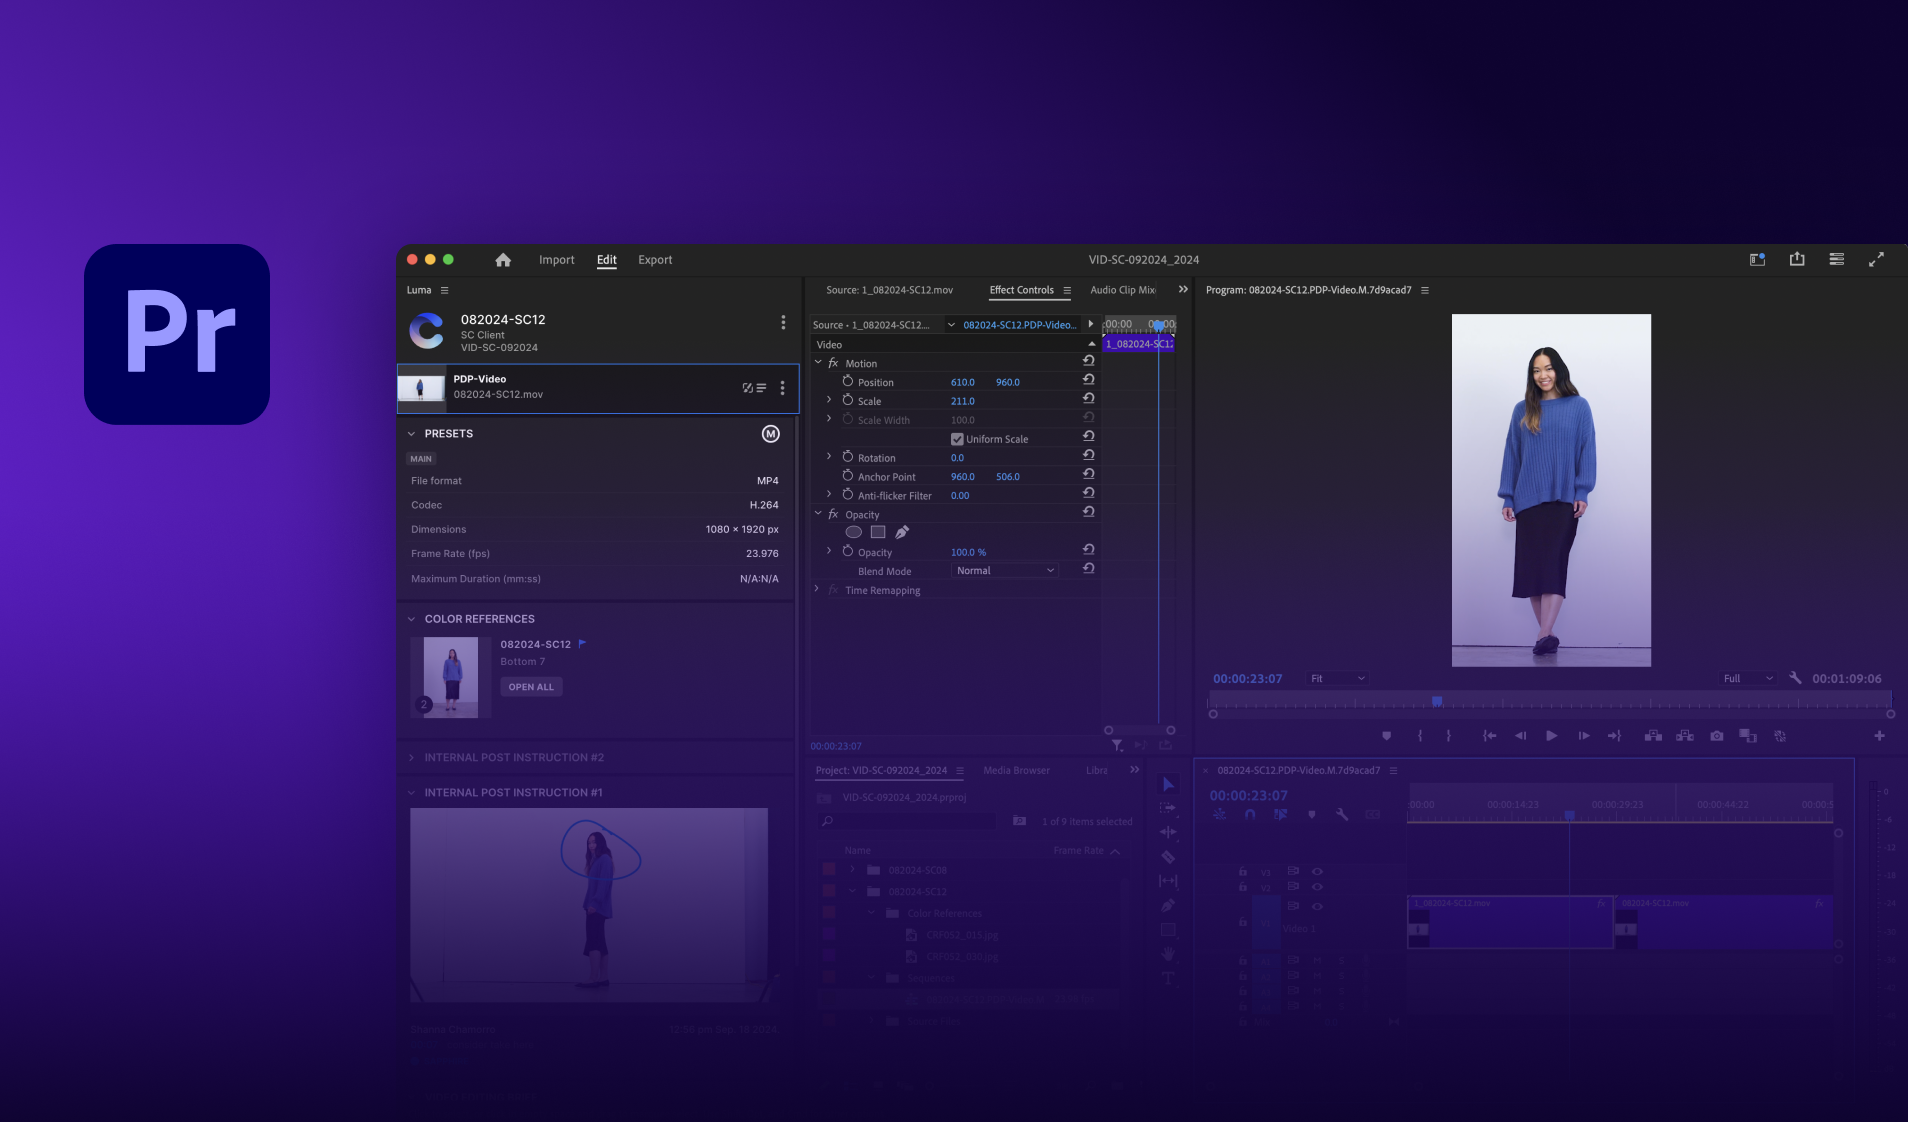This screenshot has height=1122, width=1908.
Task: Switch to the Export tab
Action: 655,260
